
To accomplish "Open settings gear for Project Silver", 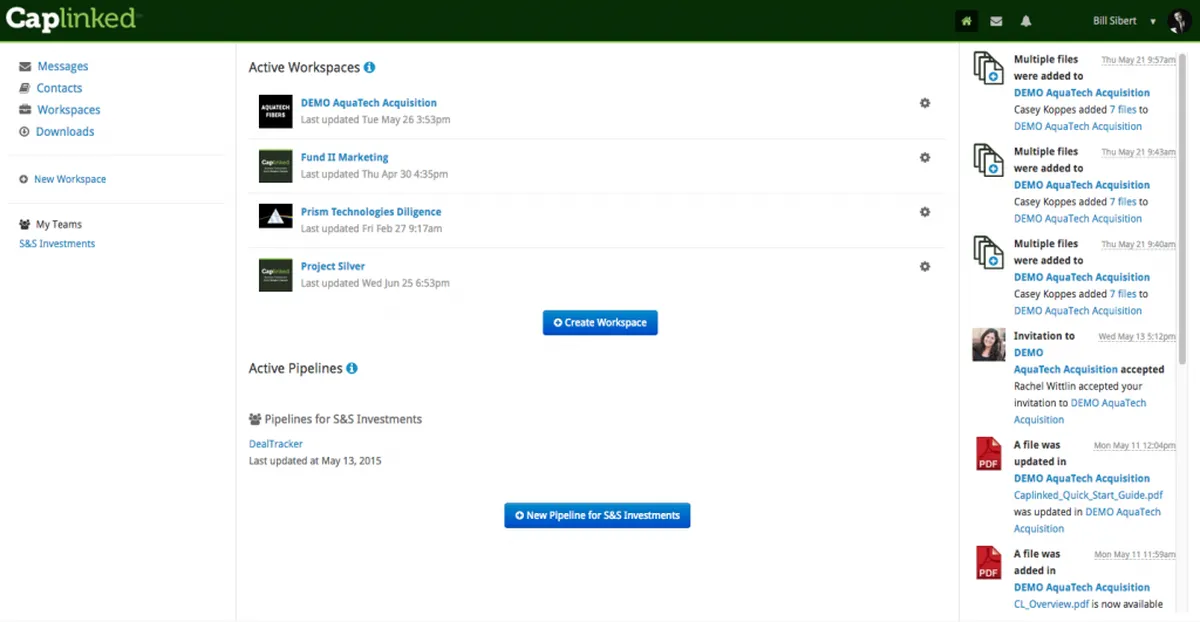I will point(925,266).
